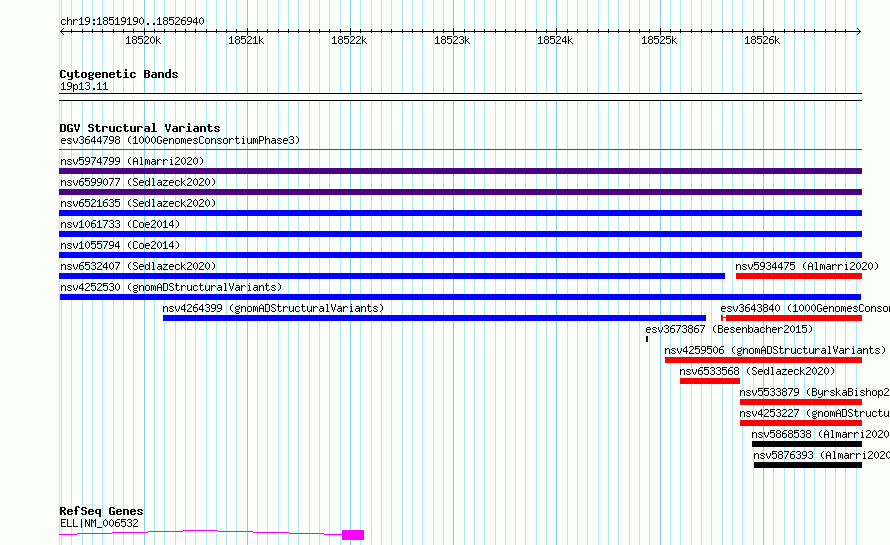Click the RefSeq Genes track title
Image resolution: width=890 pixels, height=545 pixels.
coord(101,512)
